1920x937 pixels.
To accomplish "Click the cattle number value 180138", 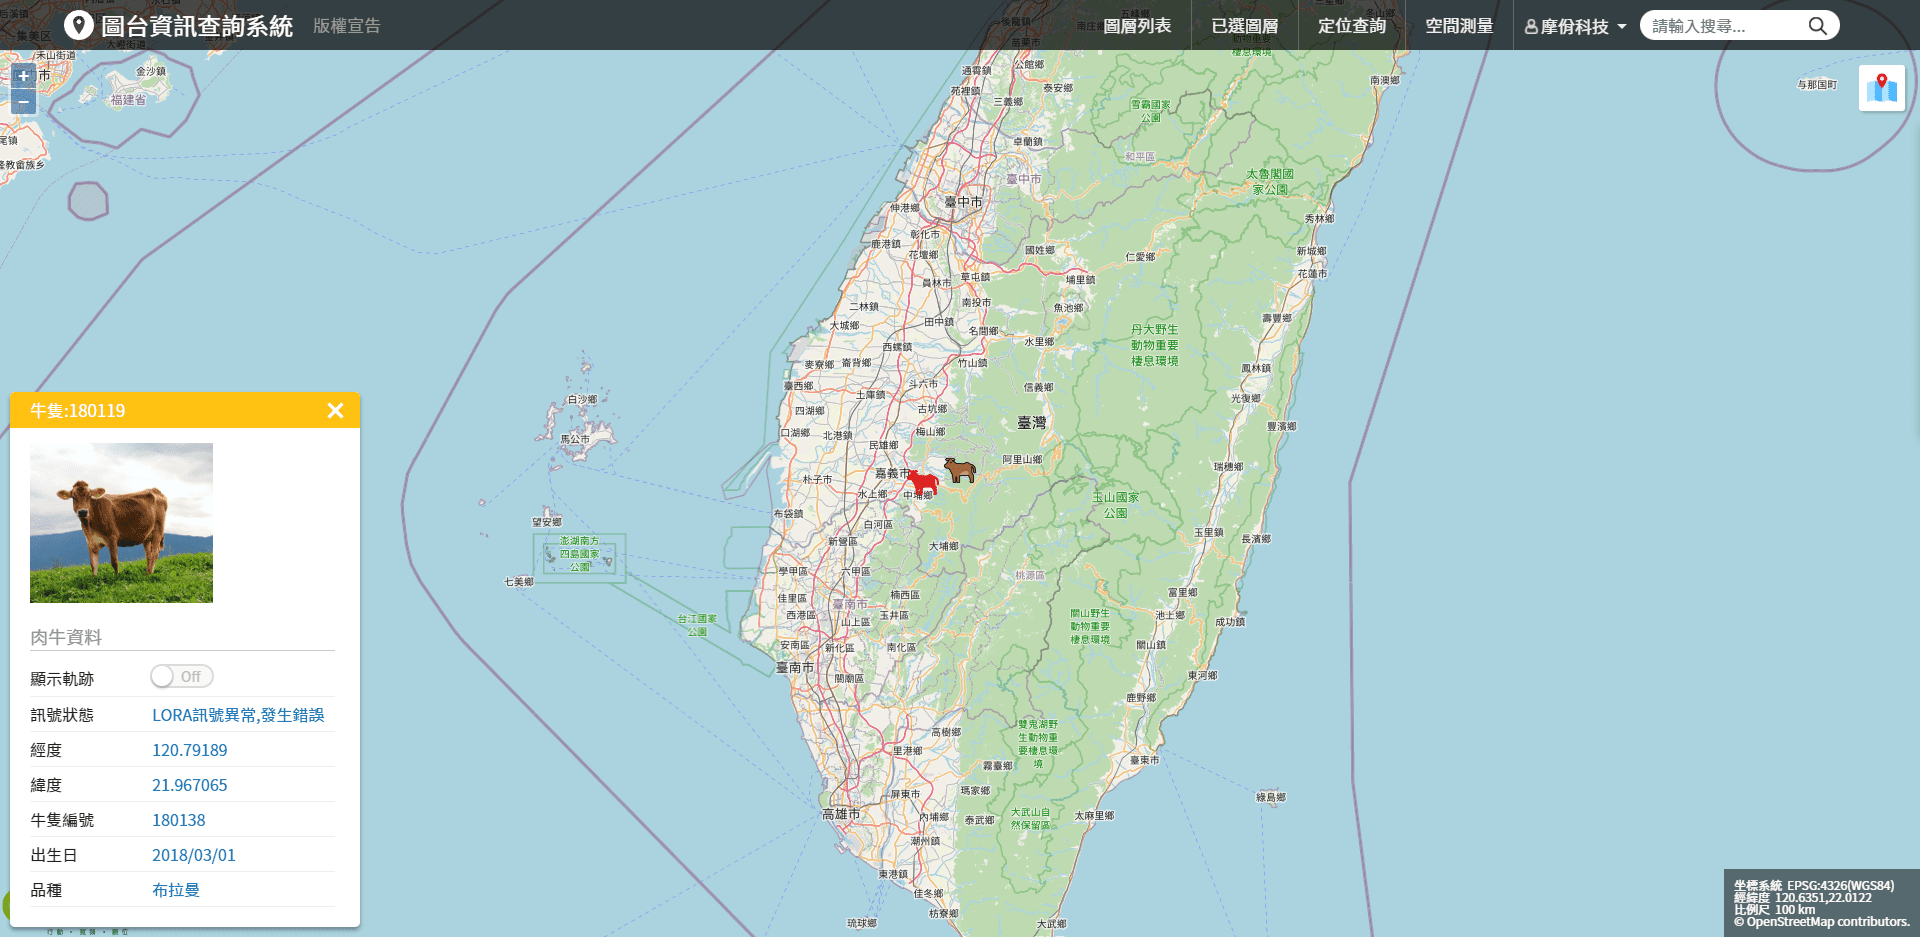I will [178, 820].
